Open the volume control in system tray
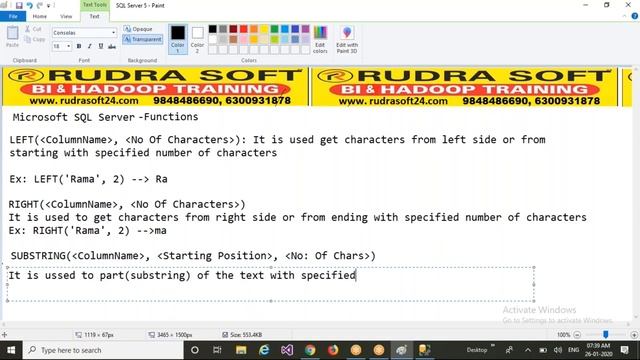 point(558,350)
